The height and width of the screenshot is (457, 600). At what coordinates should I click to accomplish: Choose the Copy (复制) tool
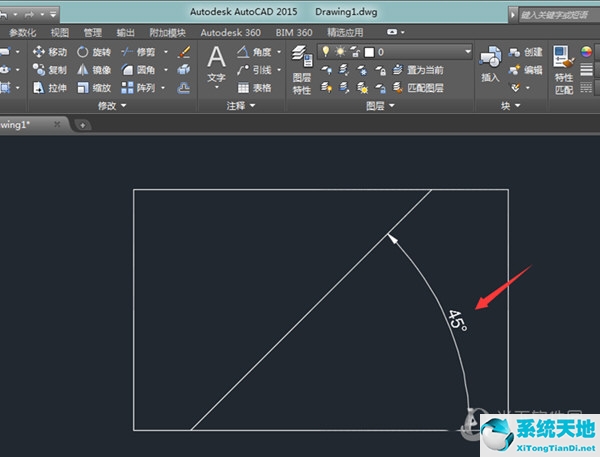[x=49, y=69]
